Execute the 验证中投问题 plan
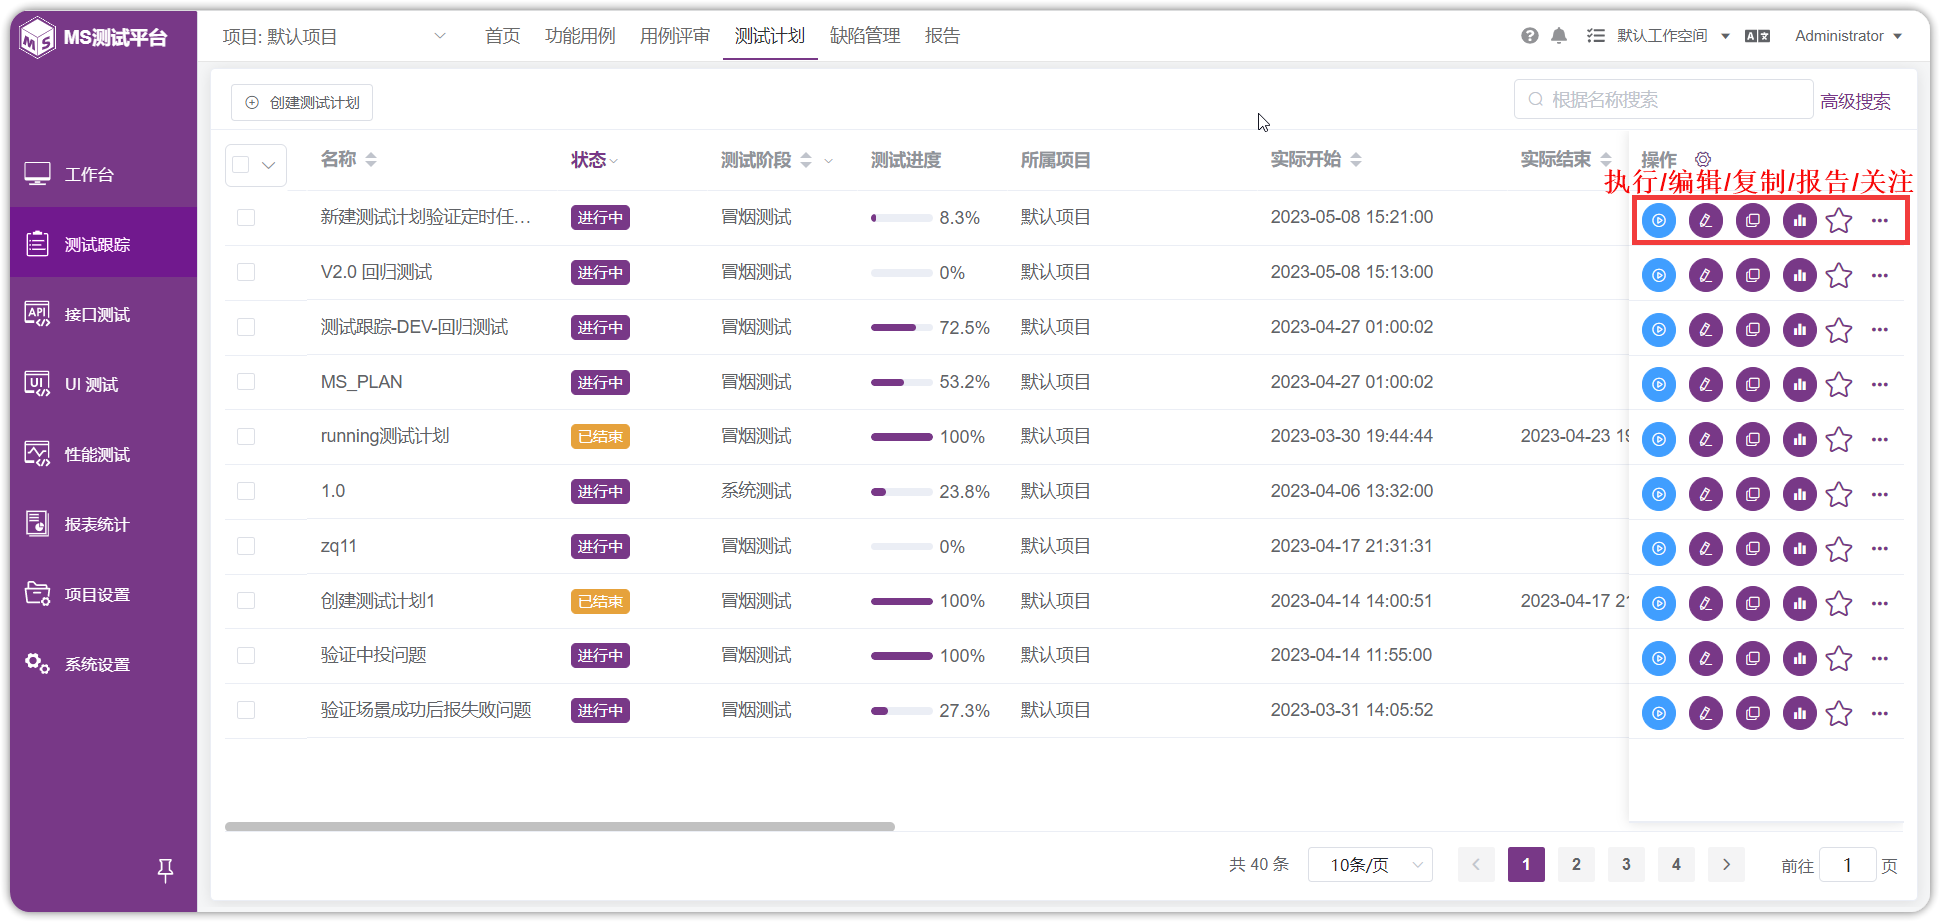The height and width of the screenshot is (922, 1940). [x=1658, y=658]
